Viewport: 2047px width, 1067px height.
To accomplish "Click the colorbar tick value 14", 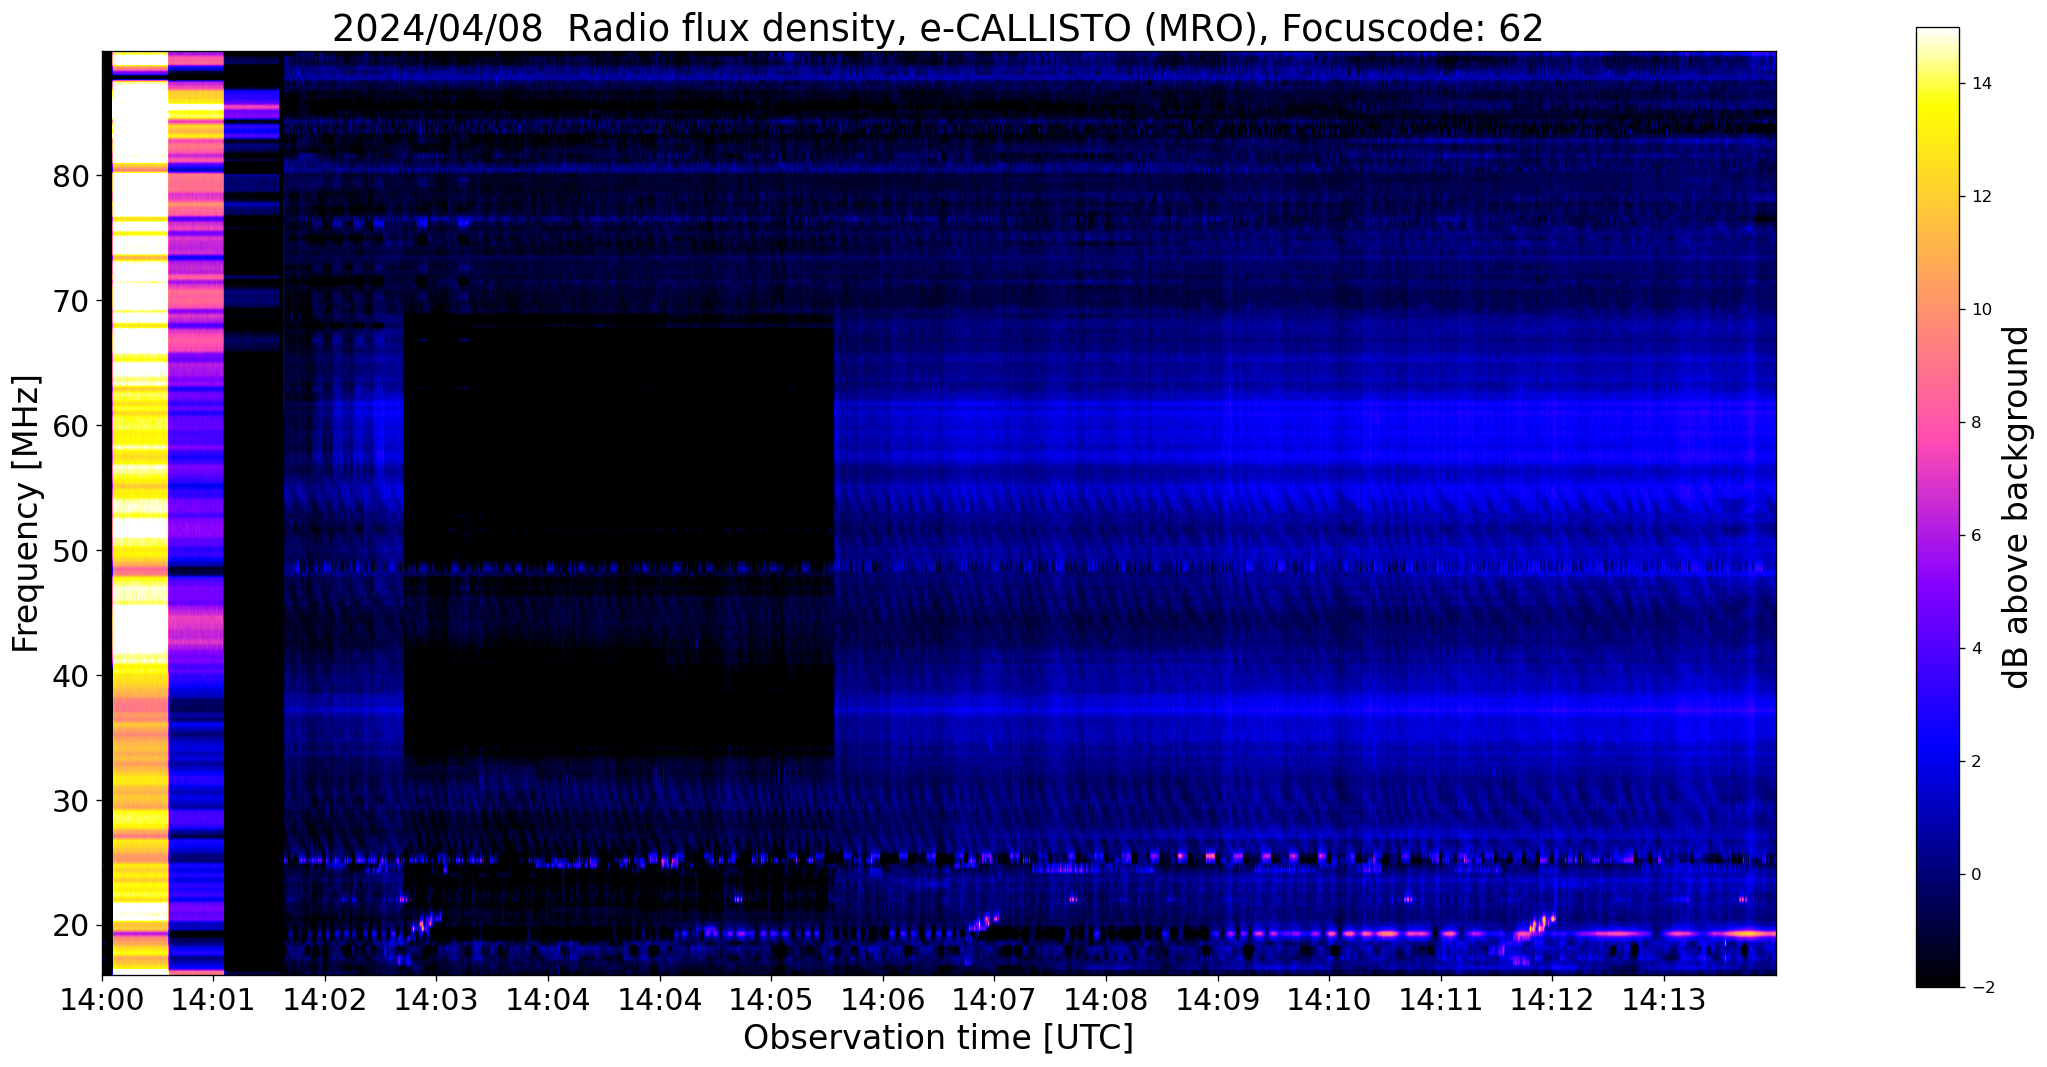I will pos(1980,84).
